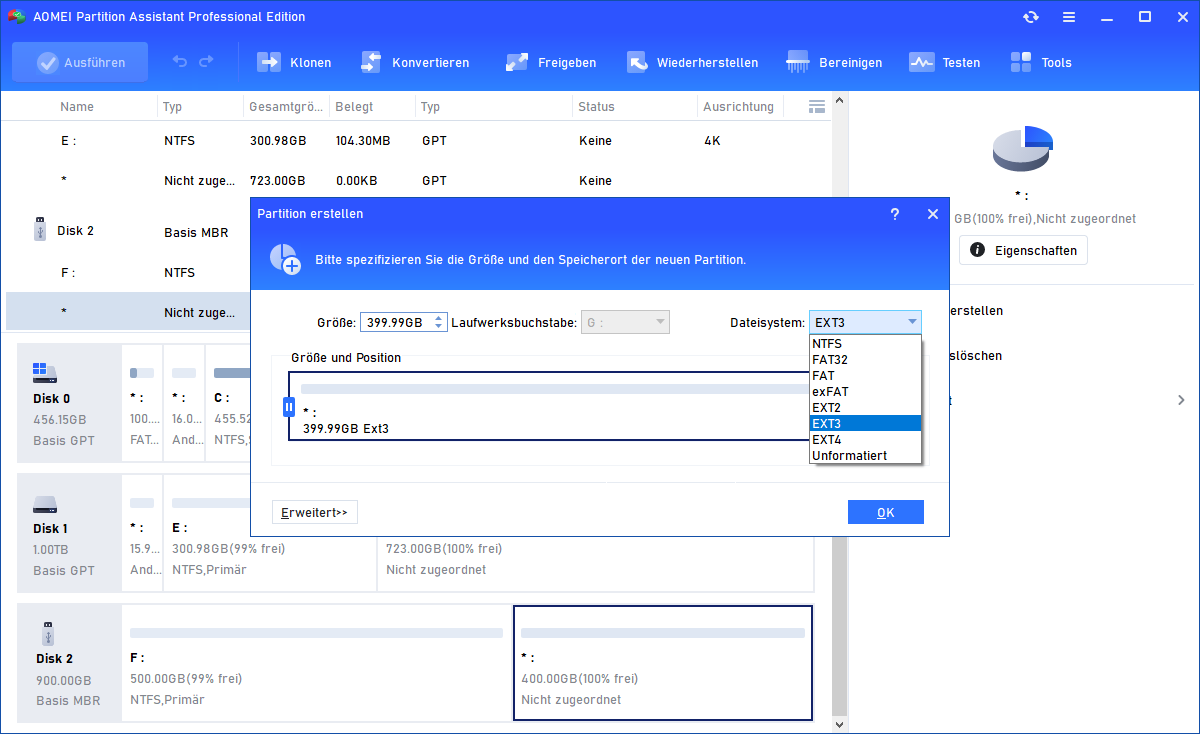Click the undo arrow icon
The width and height of the screenshot is (1200, 734).
[x=180, y=62]
